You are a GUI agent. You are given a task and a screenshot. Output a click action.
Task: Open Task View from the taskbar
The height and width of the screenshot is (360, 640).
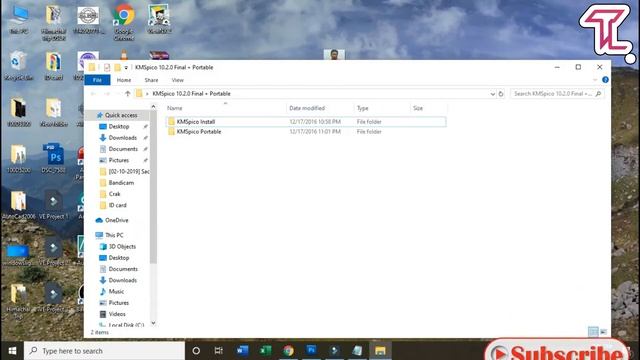point(219,351)
